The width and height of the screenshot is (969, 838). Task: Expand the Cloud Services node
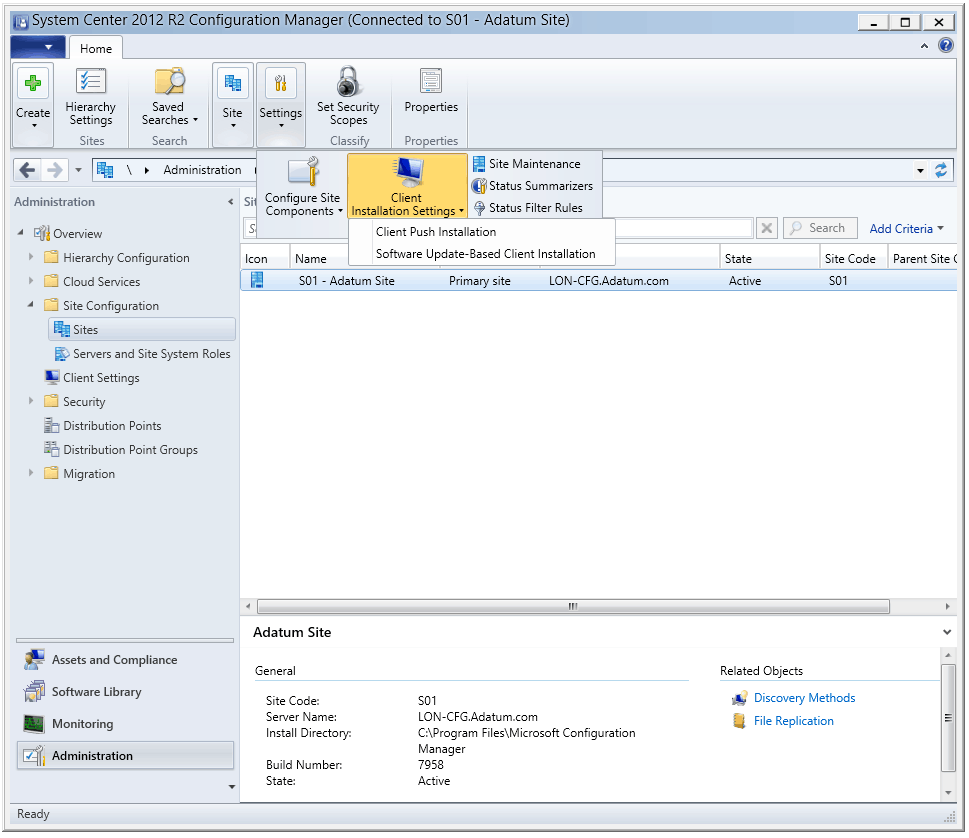pyautogui.click(x=31, y=281)
